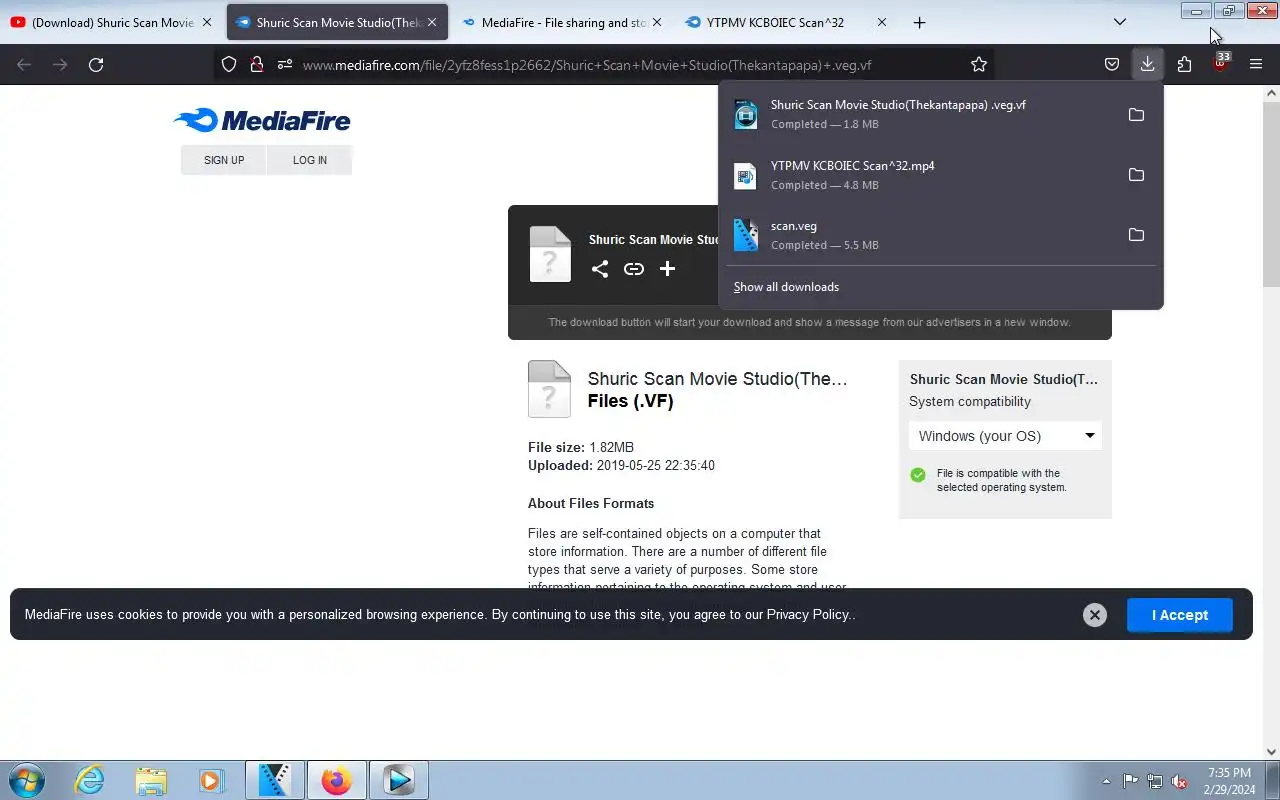Open the Windows (your OS) dropdown

pos(1005,436)
